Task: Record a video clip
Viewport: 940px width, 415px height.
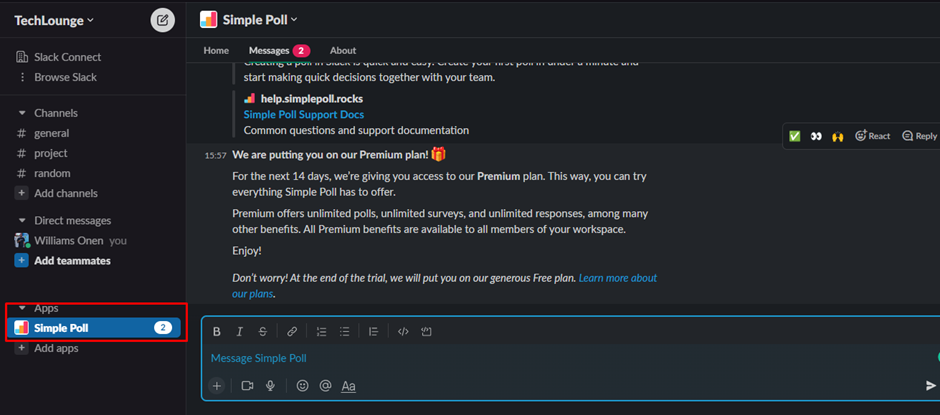Action: tap(247, 386)
